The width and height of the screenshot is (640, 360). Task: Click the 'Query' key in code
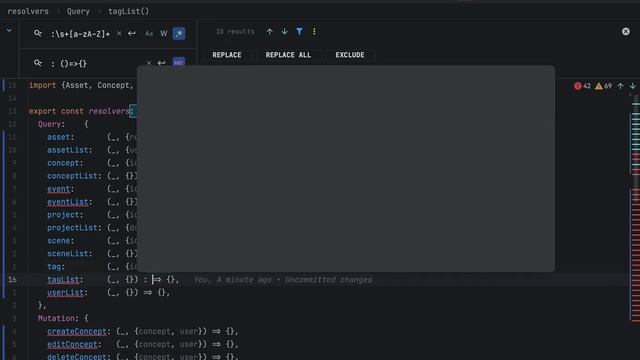coord(49,124)
